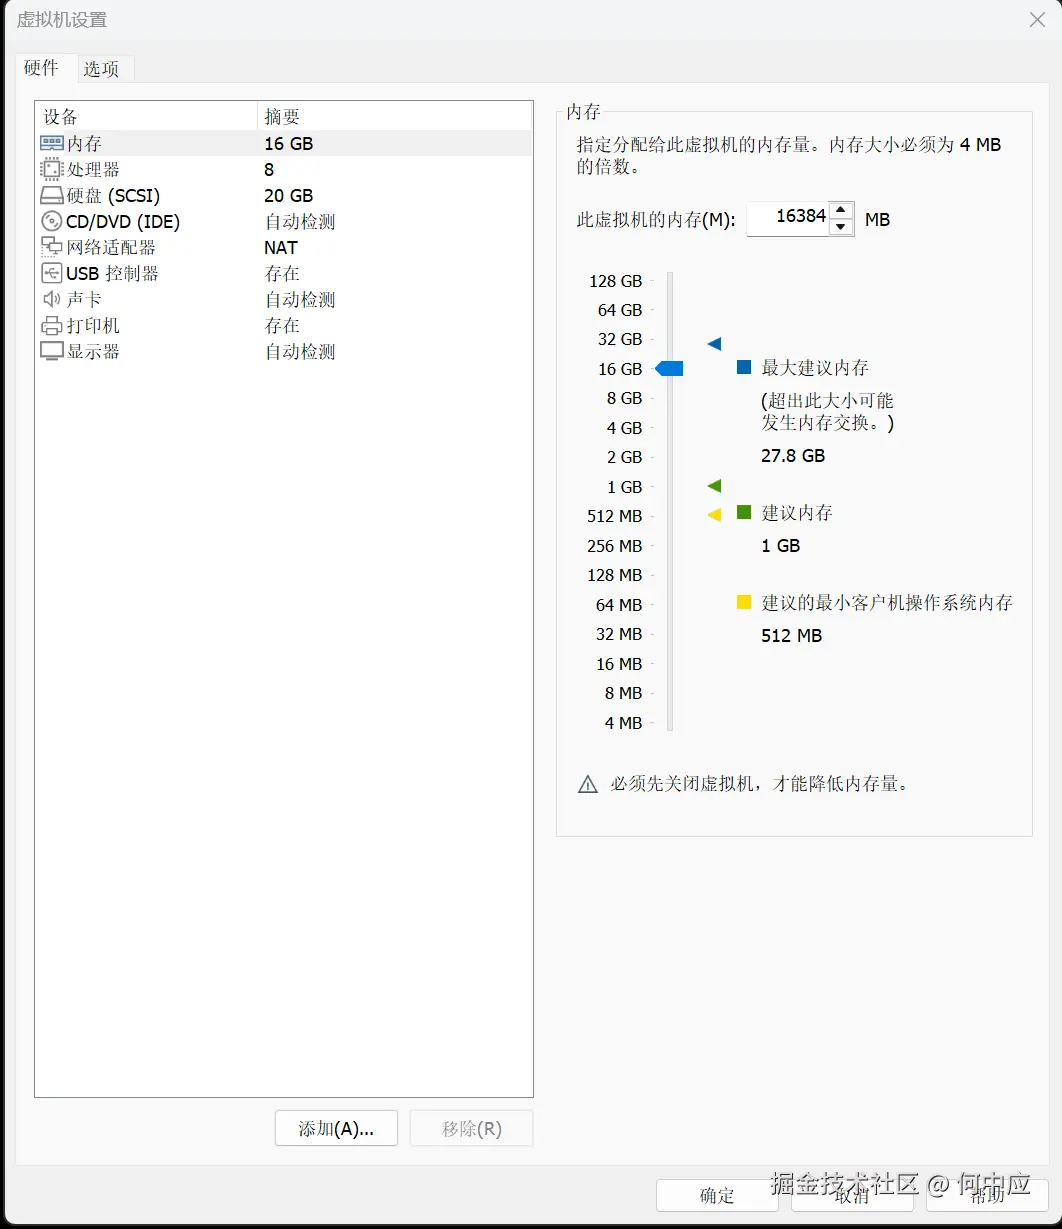
Task: Select the 内存 (Memory) device icon
Action: 51,143
